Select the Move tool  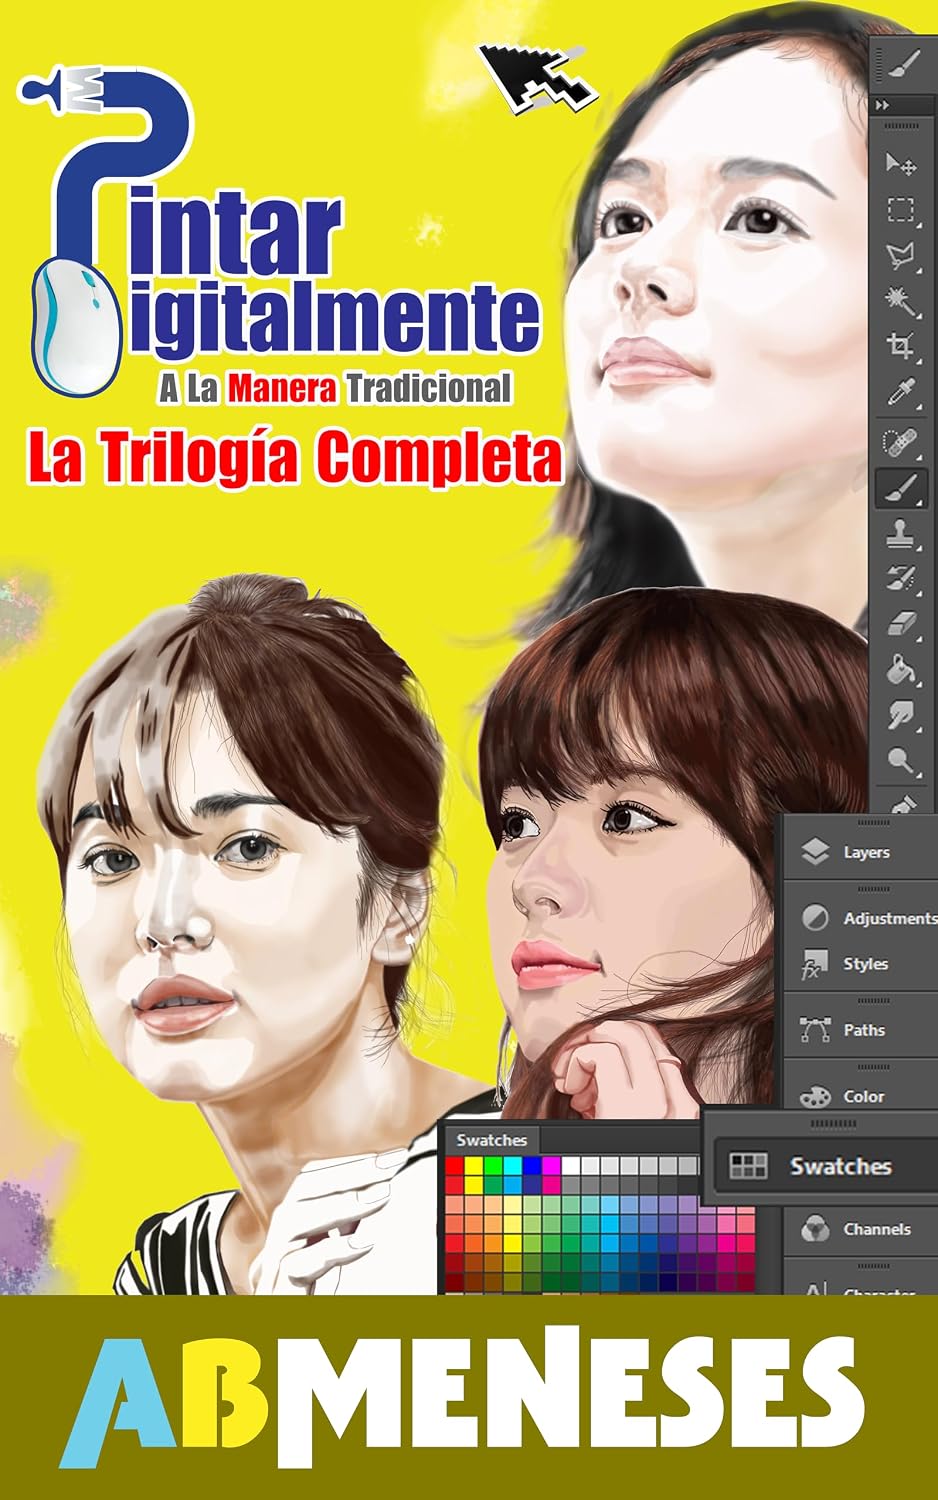[902, 164]
